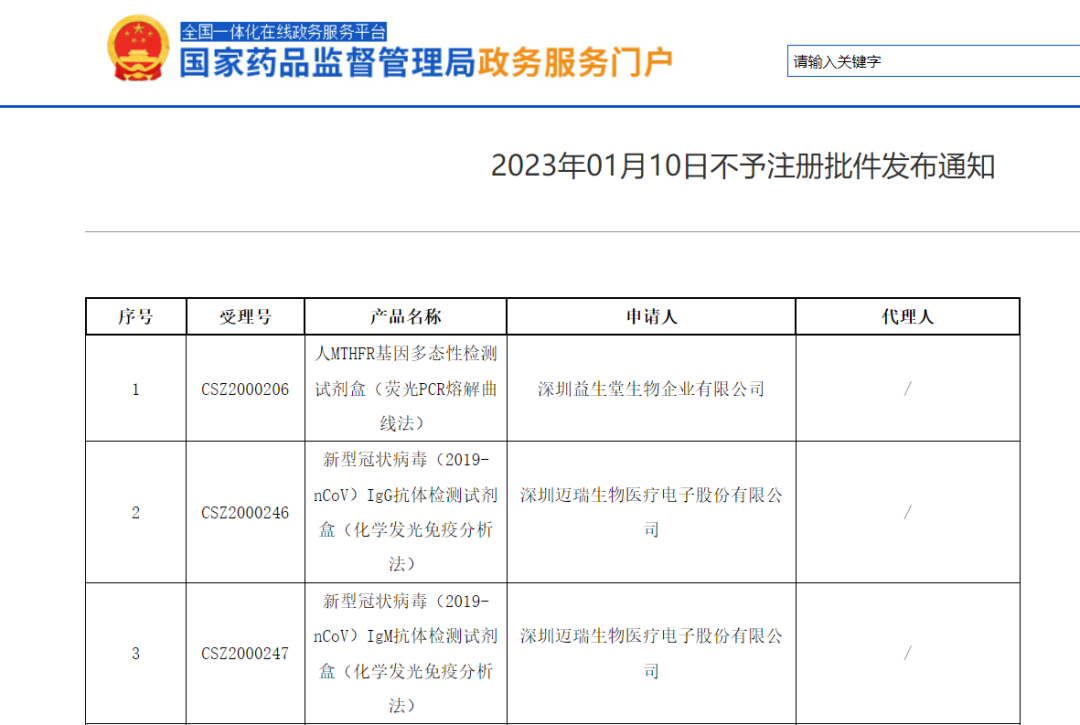Click the 2023年01月10日不予注册批件发布通知 page heading
This screenshot has width=1080, height=725.
click(x=742, y=166)
